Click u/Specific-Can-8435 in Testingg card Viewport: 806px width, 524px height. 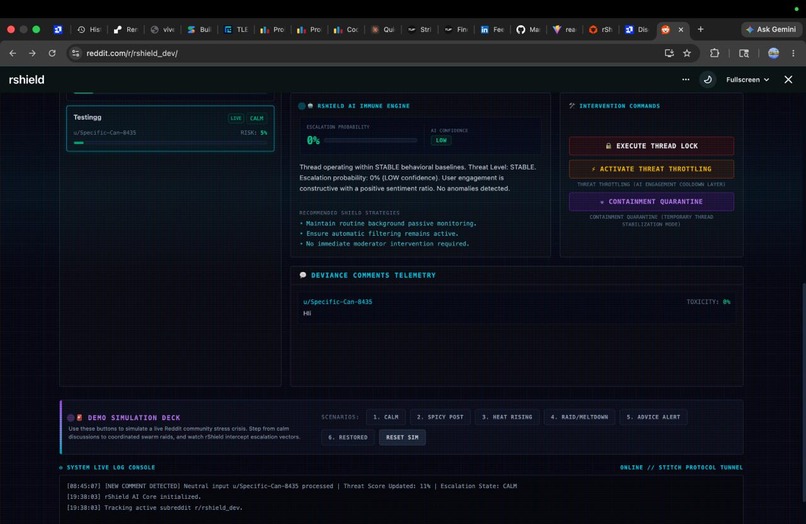coord(105,133)
